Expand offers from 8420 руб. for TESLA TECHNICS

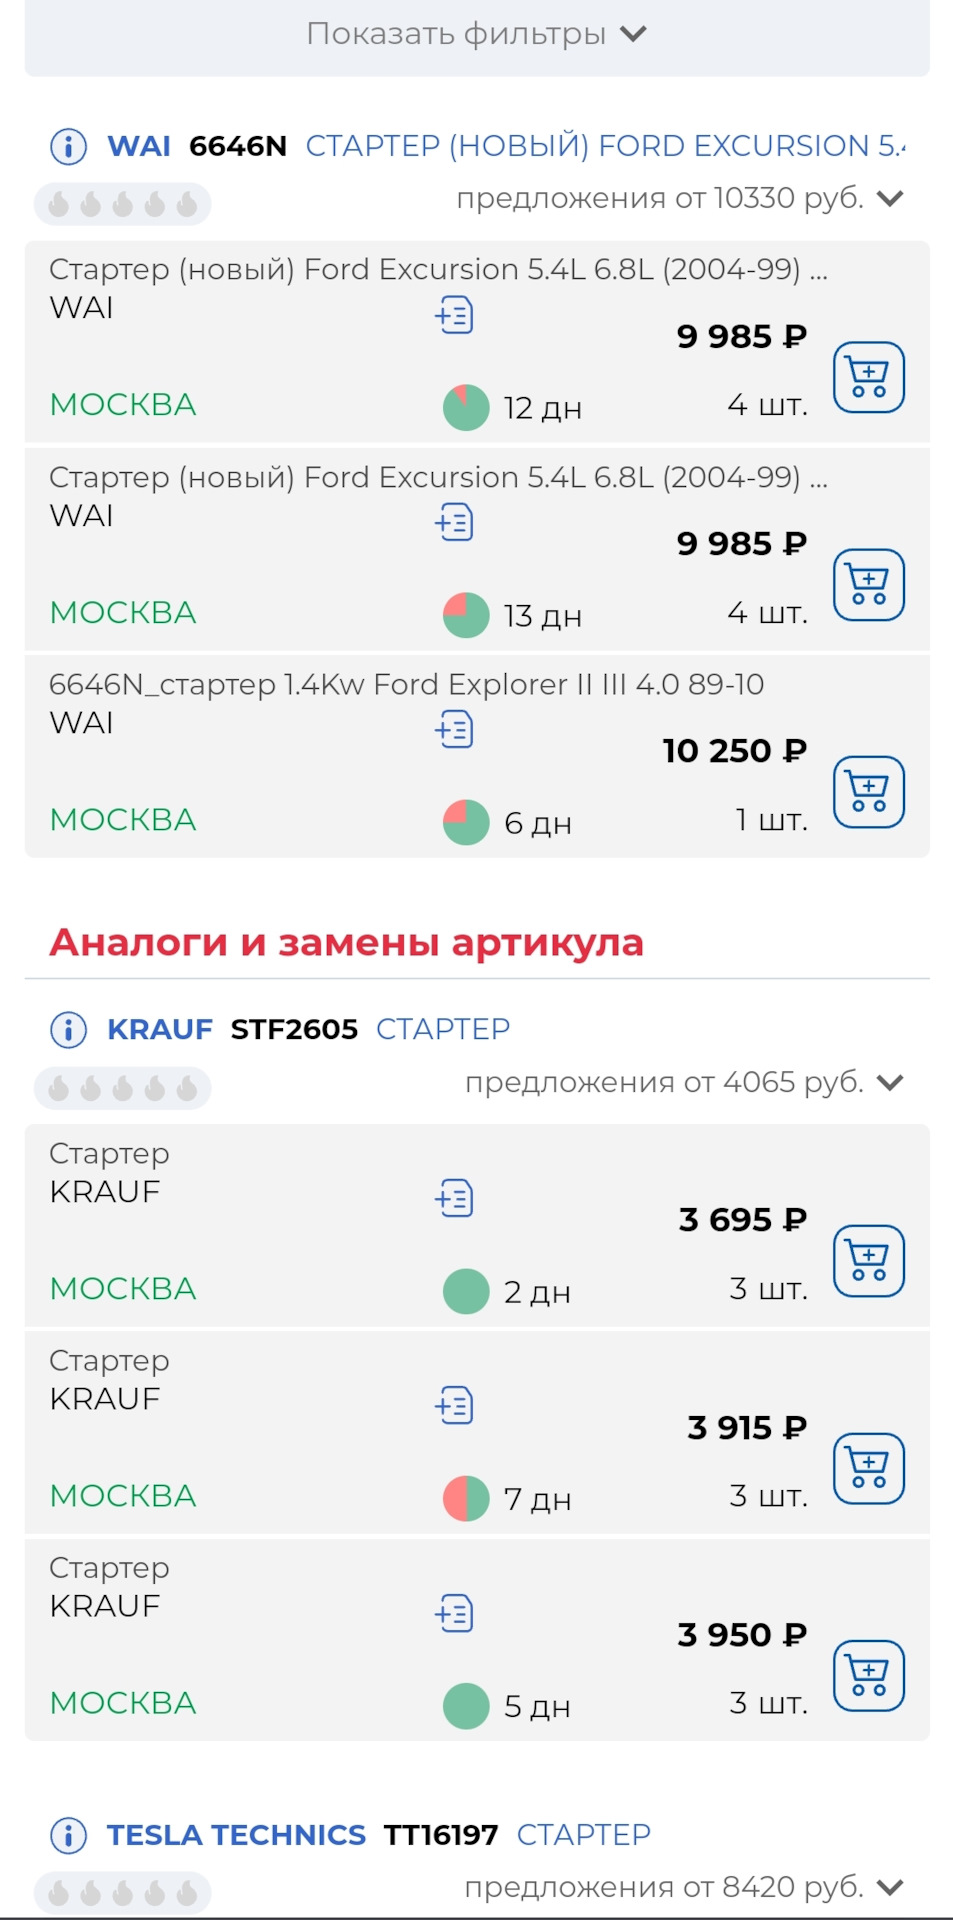(889, 1887)
